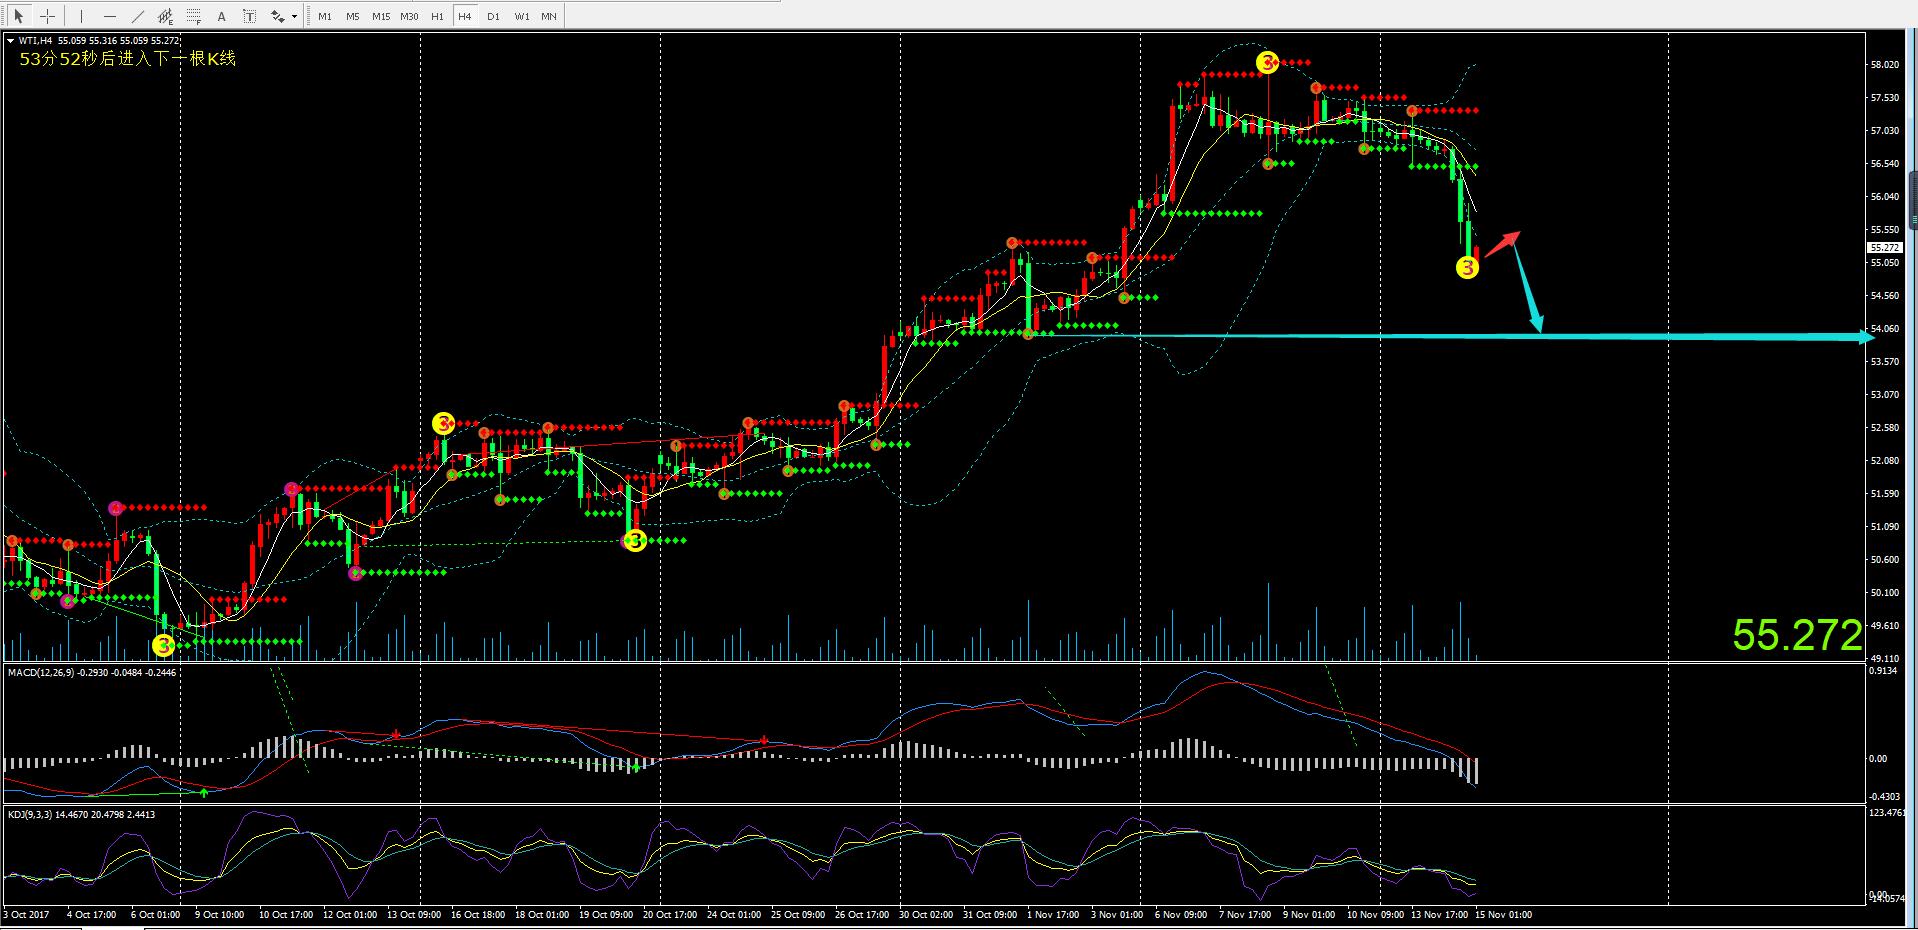Switch chart to M1 timeframe
This screenshot has width=1918, height=930.
pyautogui.click(x=325, y=16)
